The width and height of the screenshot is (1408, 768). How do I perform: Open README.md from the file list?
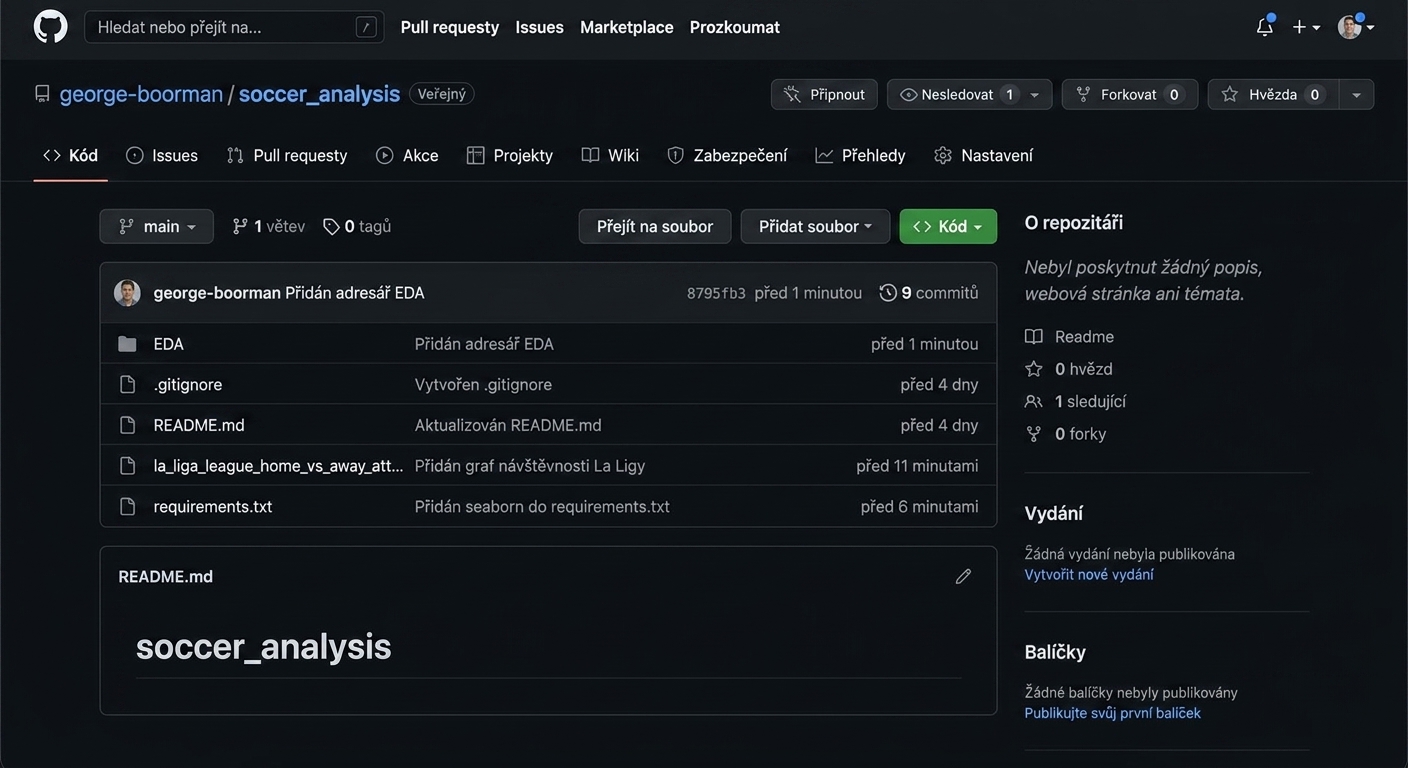pos(199,425)
